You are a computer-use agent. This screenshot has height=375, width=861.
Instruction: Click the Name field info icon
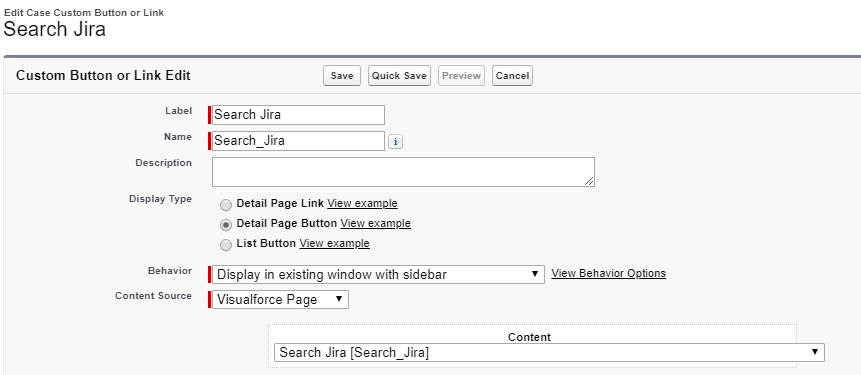[395, 142]
